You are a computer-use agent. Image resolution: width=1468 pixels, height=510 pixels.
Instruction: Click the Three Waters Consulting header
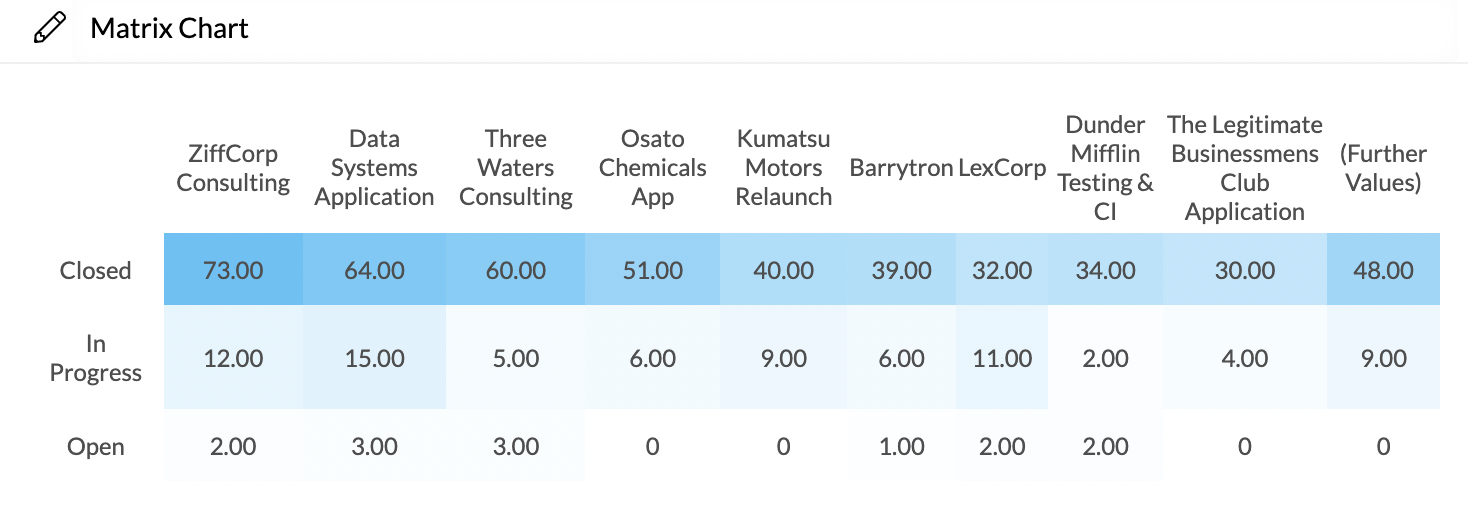[516, 168]
